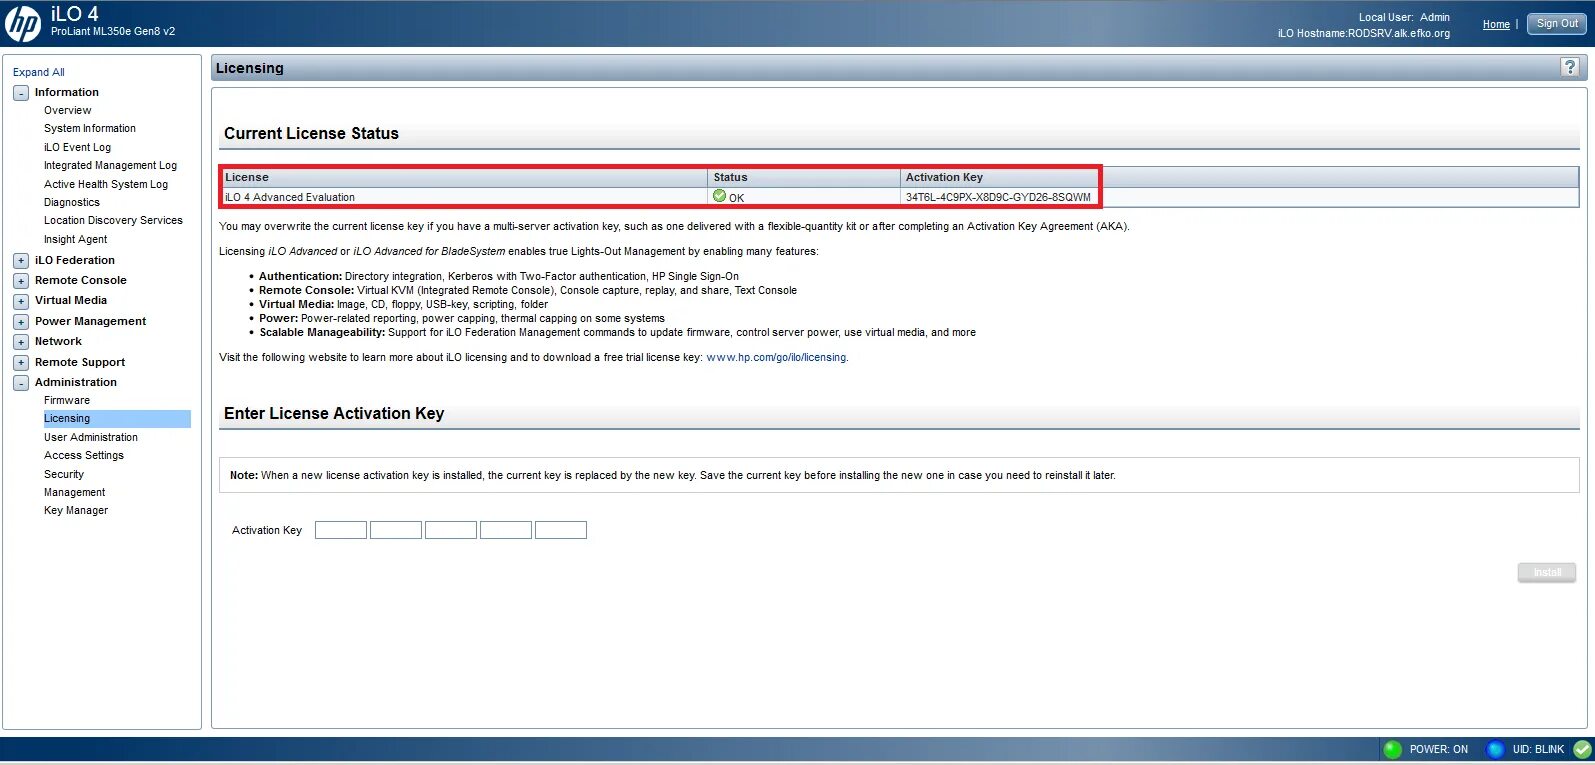
Task: Open the Overview page
Action: [x=67, y=110]
